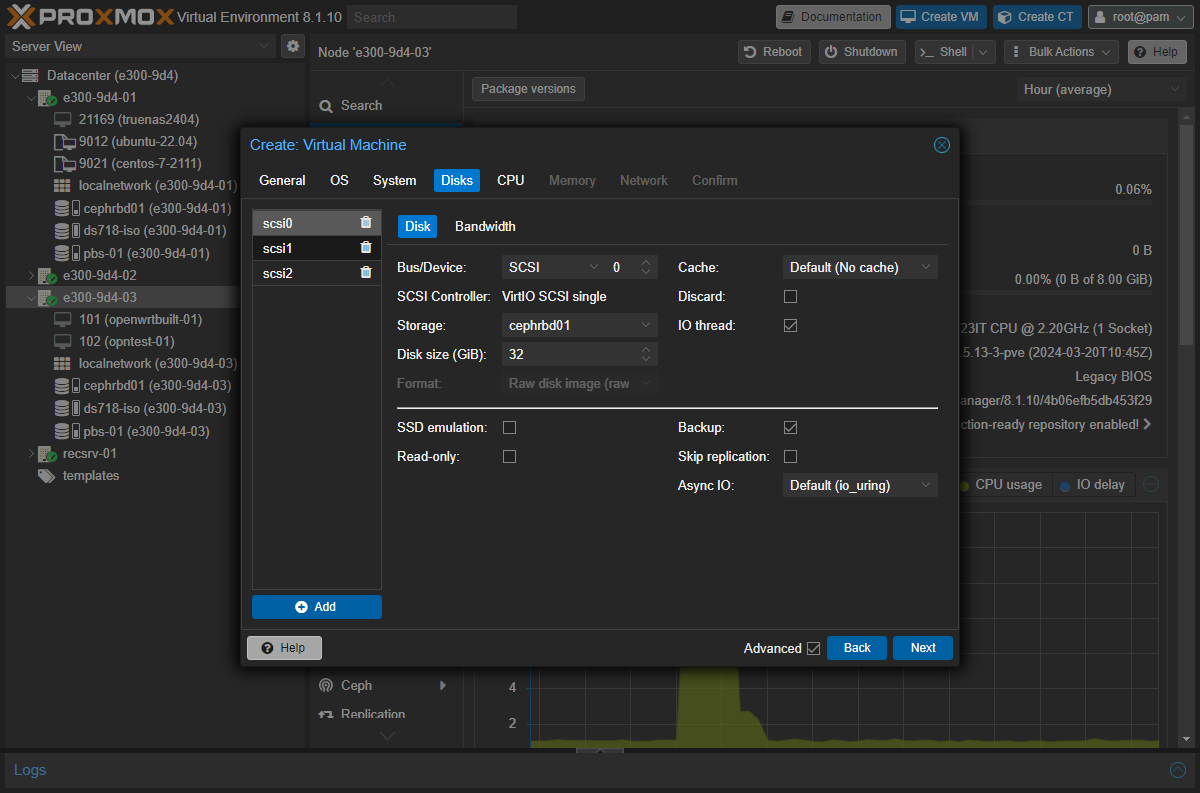Select localnetwork (e300-9d4-01) grid icon

62,185
